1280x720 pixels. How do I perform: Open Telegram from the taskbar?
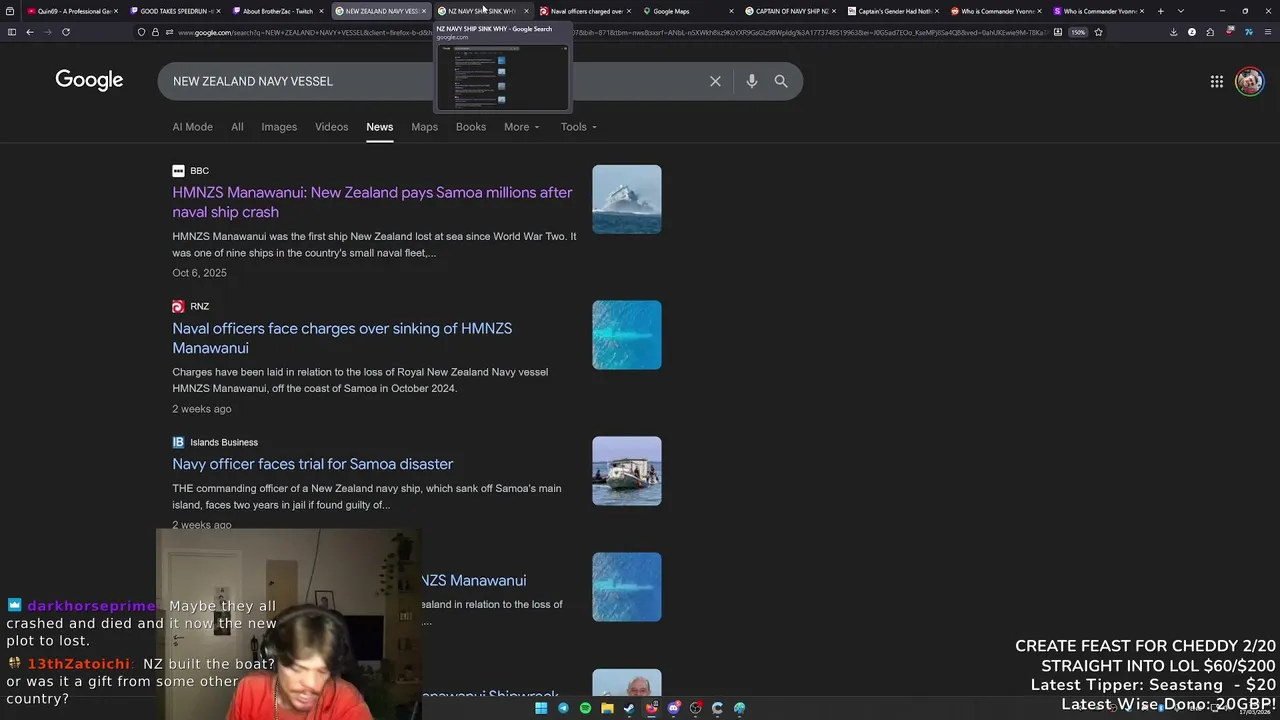pyautogui.click(x=563, y=708)
